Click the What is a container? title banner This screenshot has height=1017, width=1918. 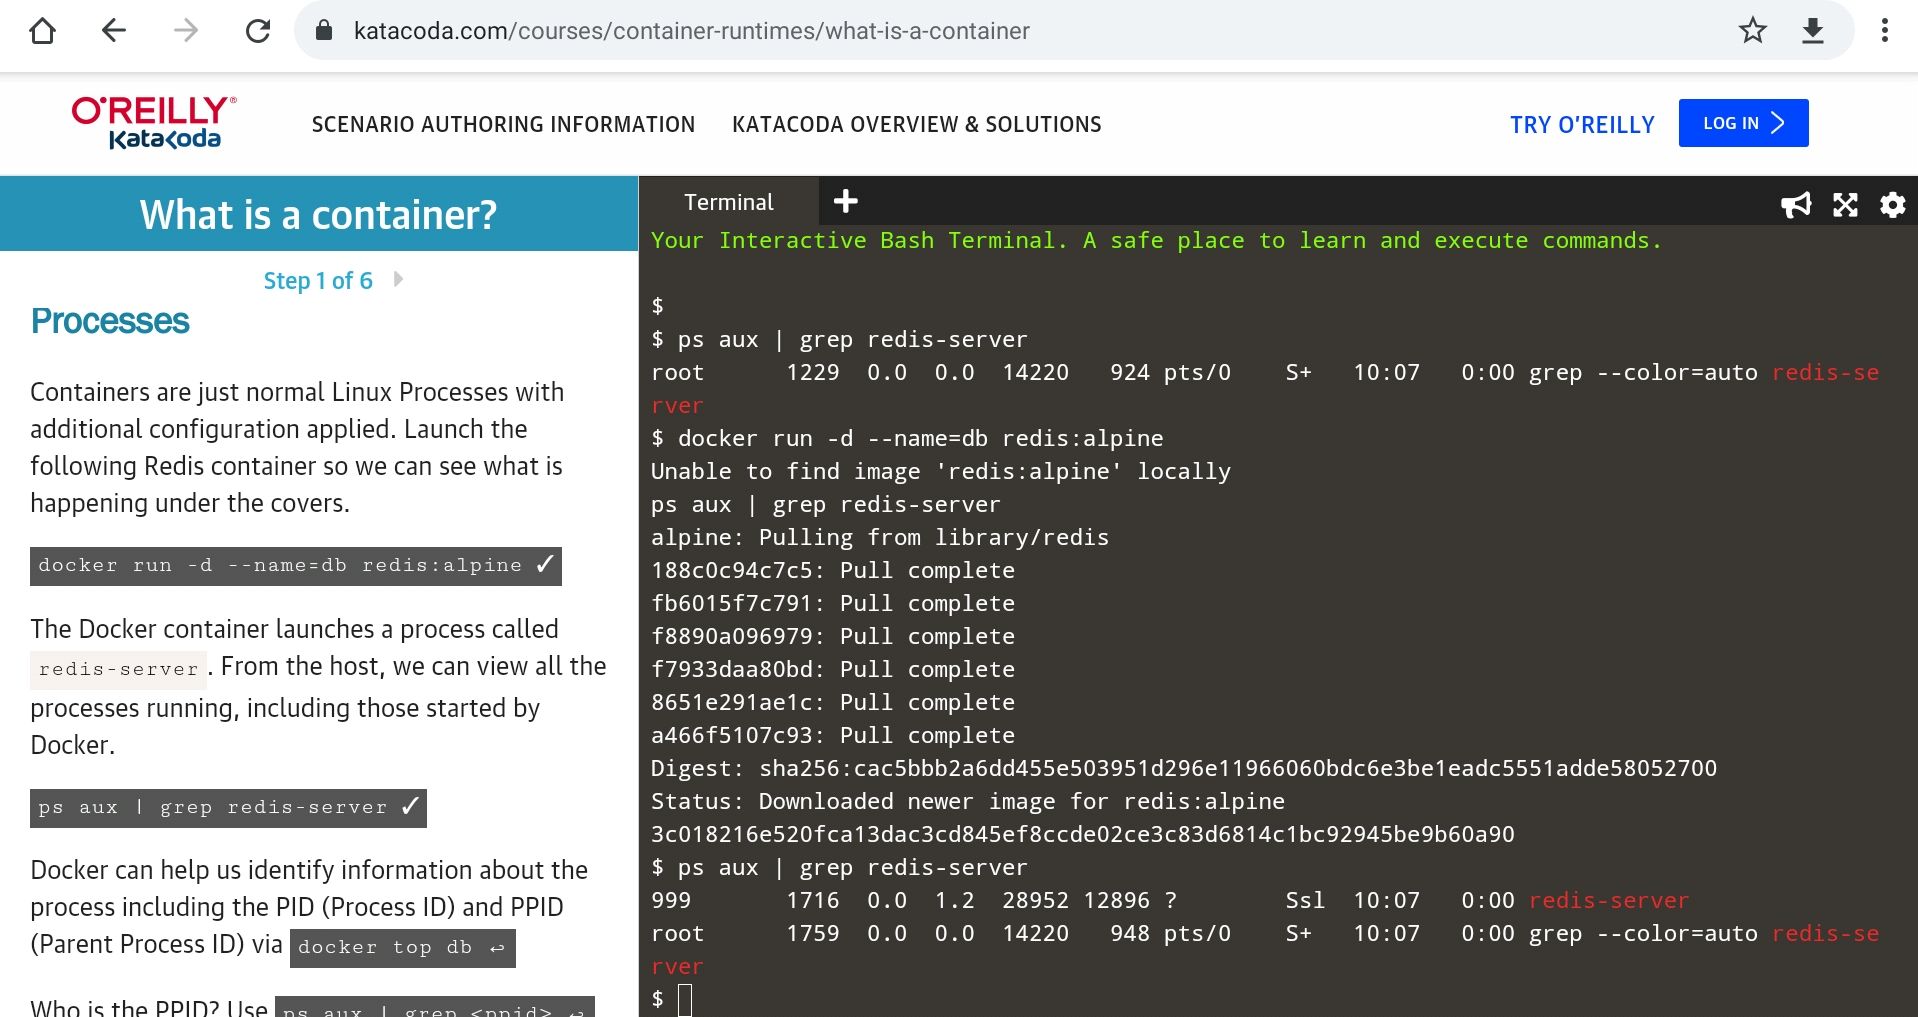318,214
